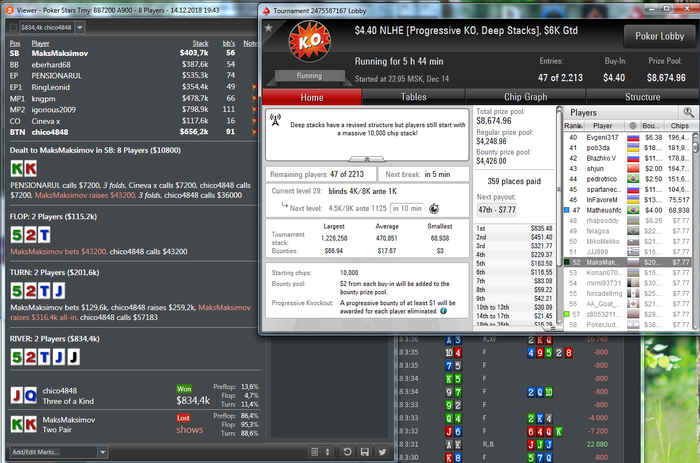The height and width of the screenshot is (463, 700).
Task: Click the China flag beside shjun
Action: (x=633, y=169)
